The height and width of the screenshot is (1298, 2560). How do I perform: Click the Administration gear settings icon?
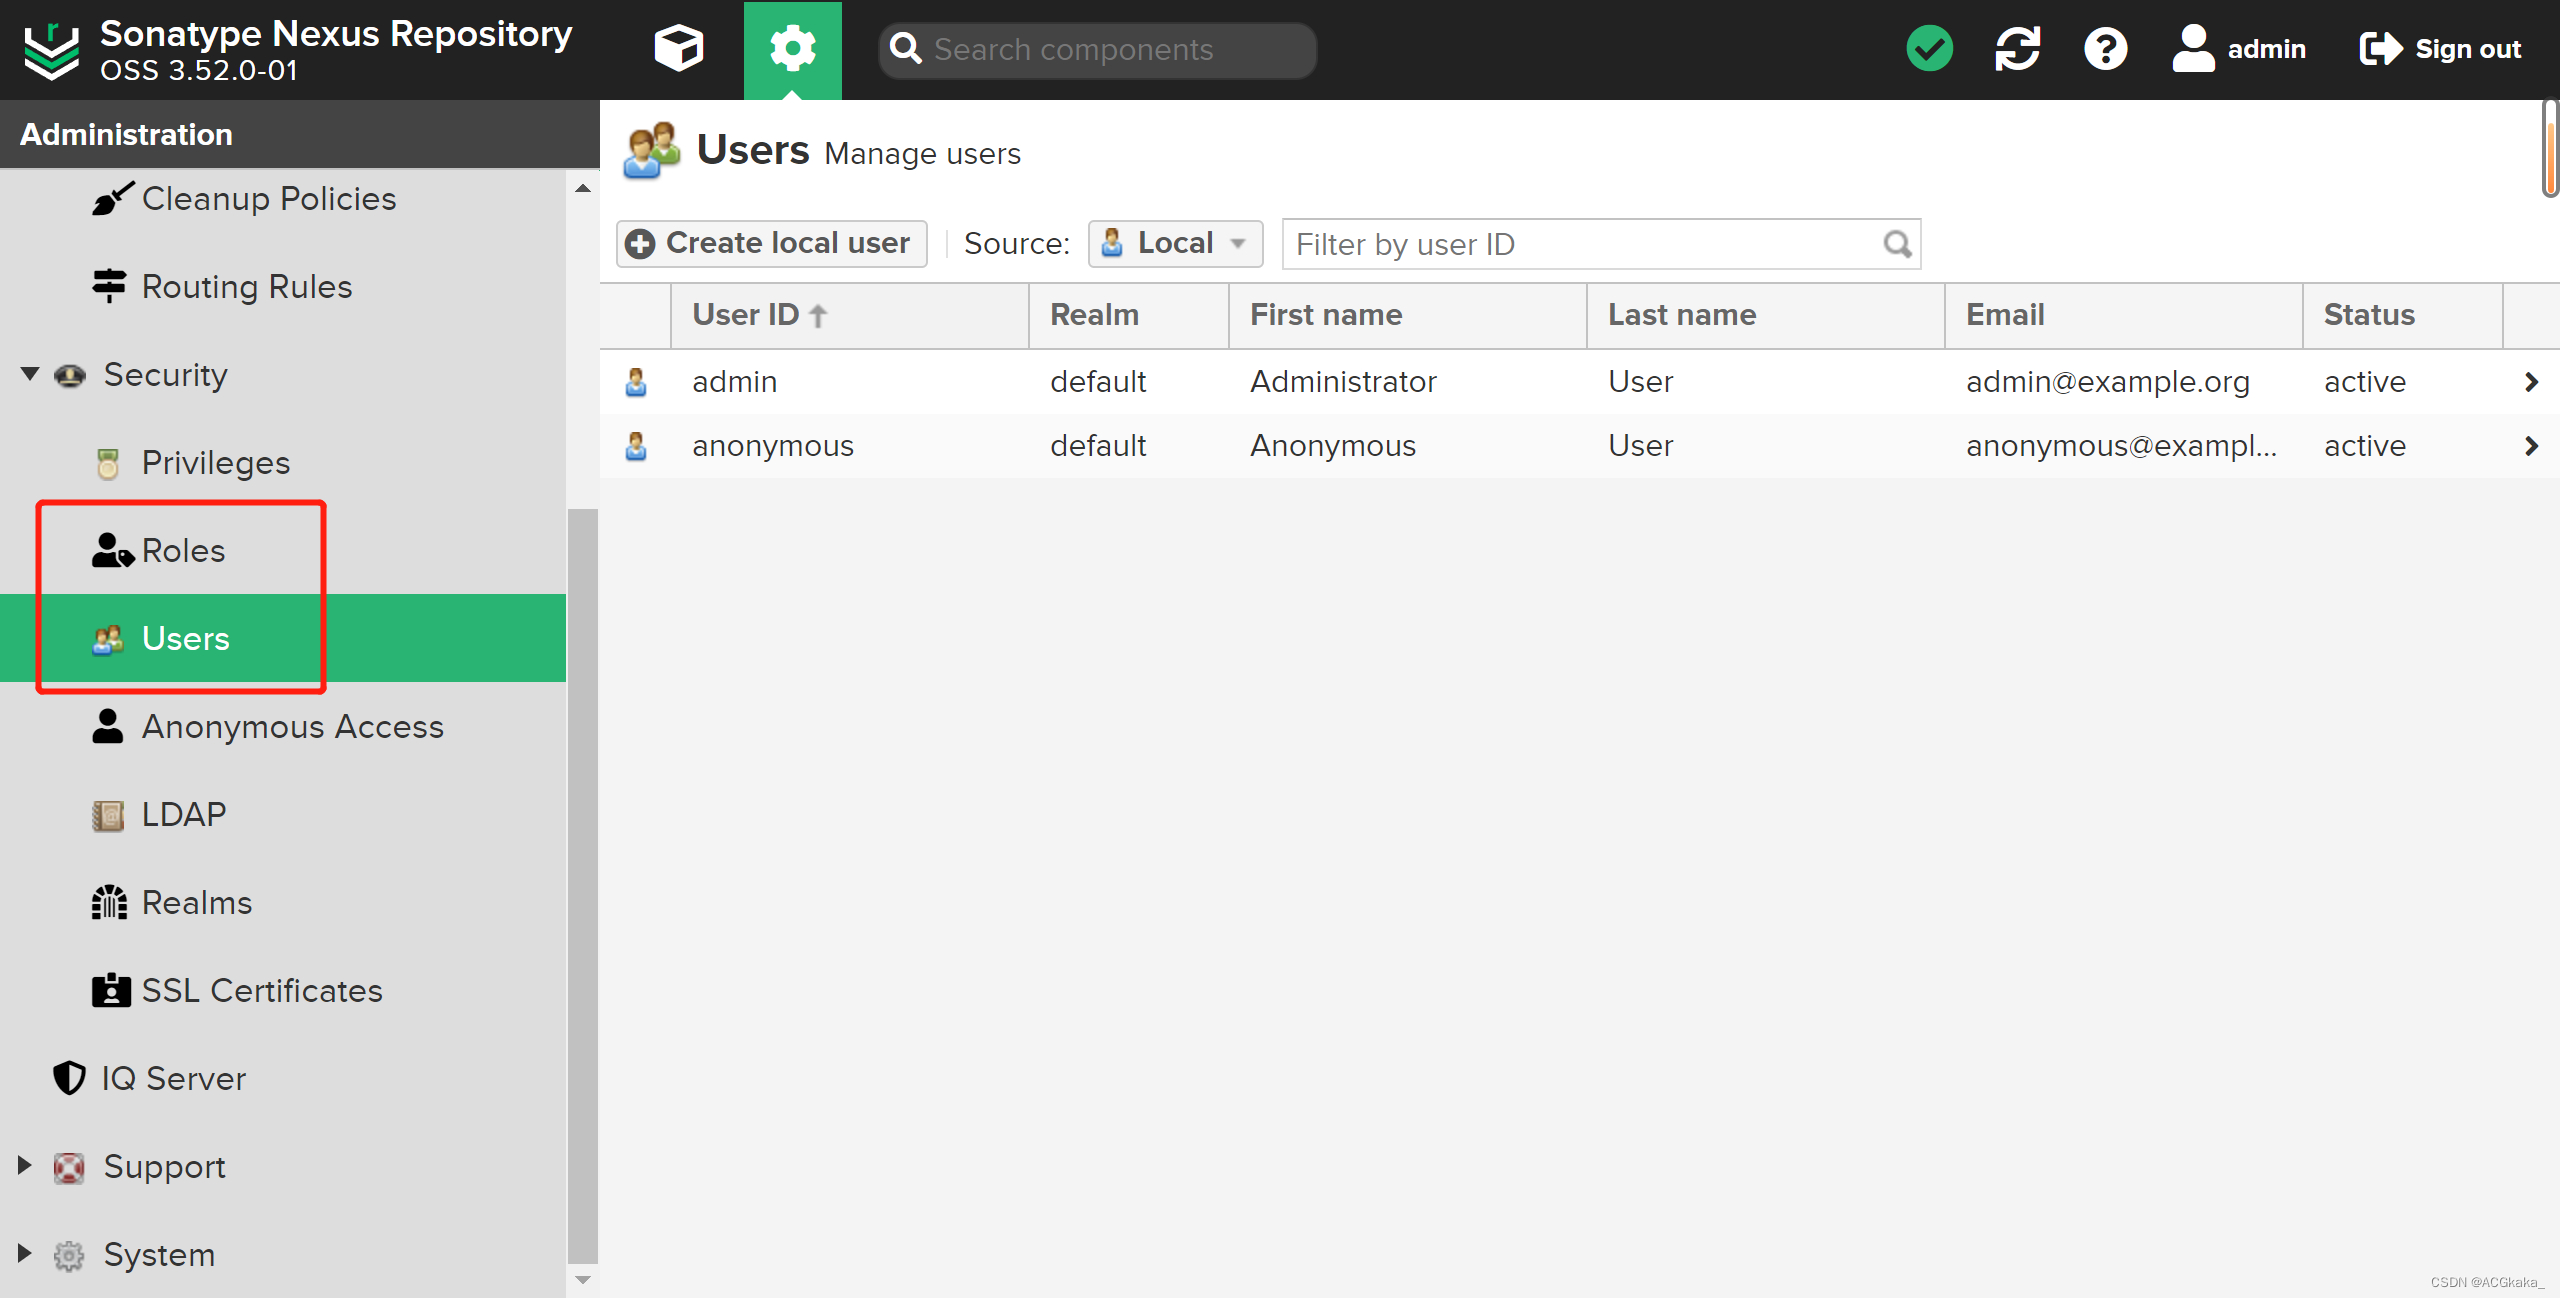tap(789, 48)
